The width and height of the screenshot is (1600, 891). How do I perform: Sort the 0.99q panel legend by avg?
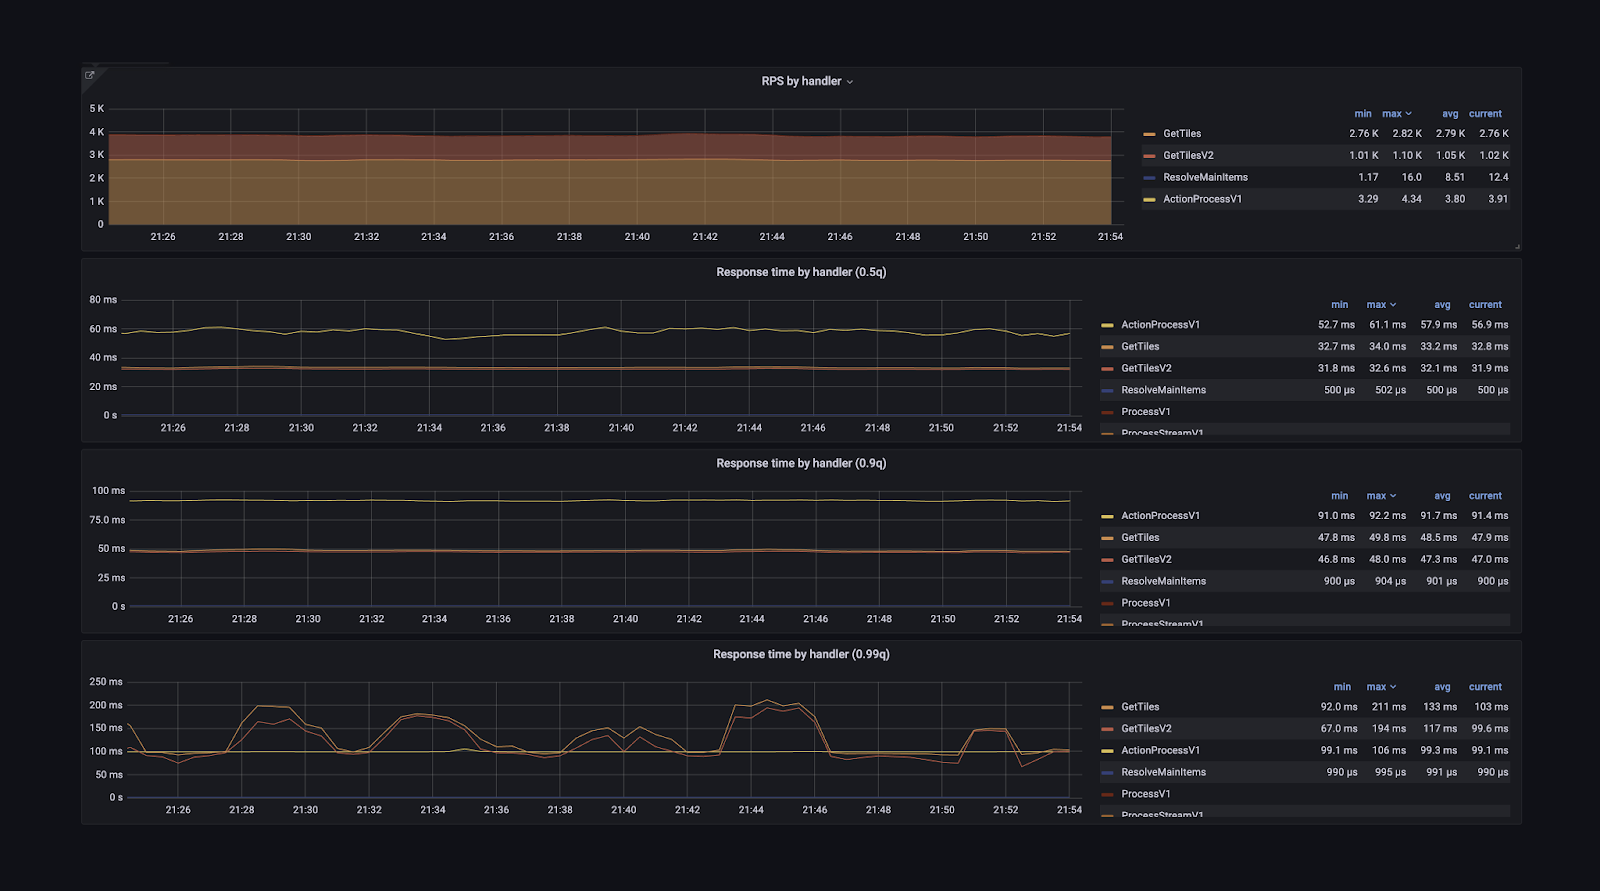[1442, 687]
